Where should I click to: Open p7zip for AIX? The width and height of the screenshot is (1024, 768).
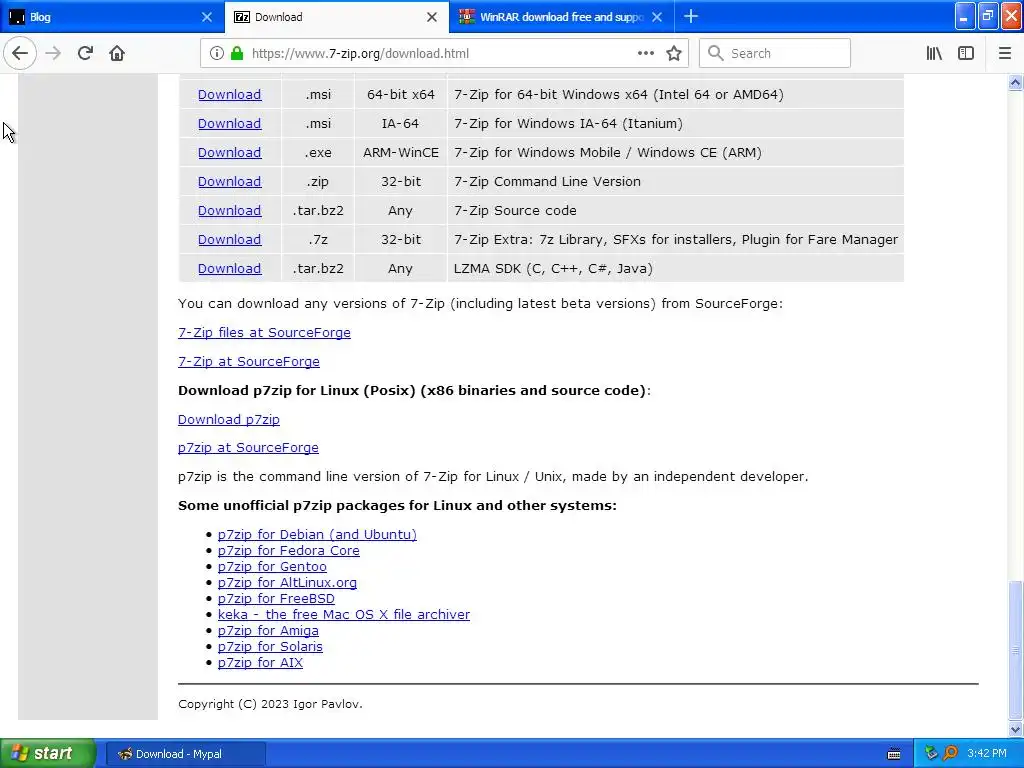[x=261, y=663]
